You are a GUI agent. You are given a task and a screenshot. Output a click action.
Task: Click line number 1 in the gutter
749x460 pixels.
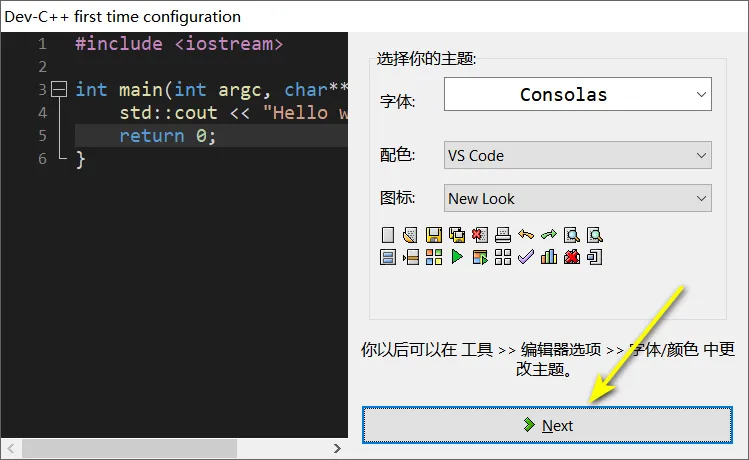click(x=42, y=44)
